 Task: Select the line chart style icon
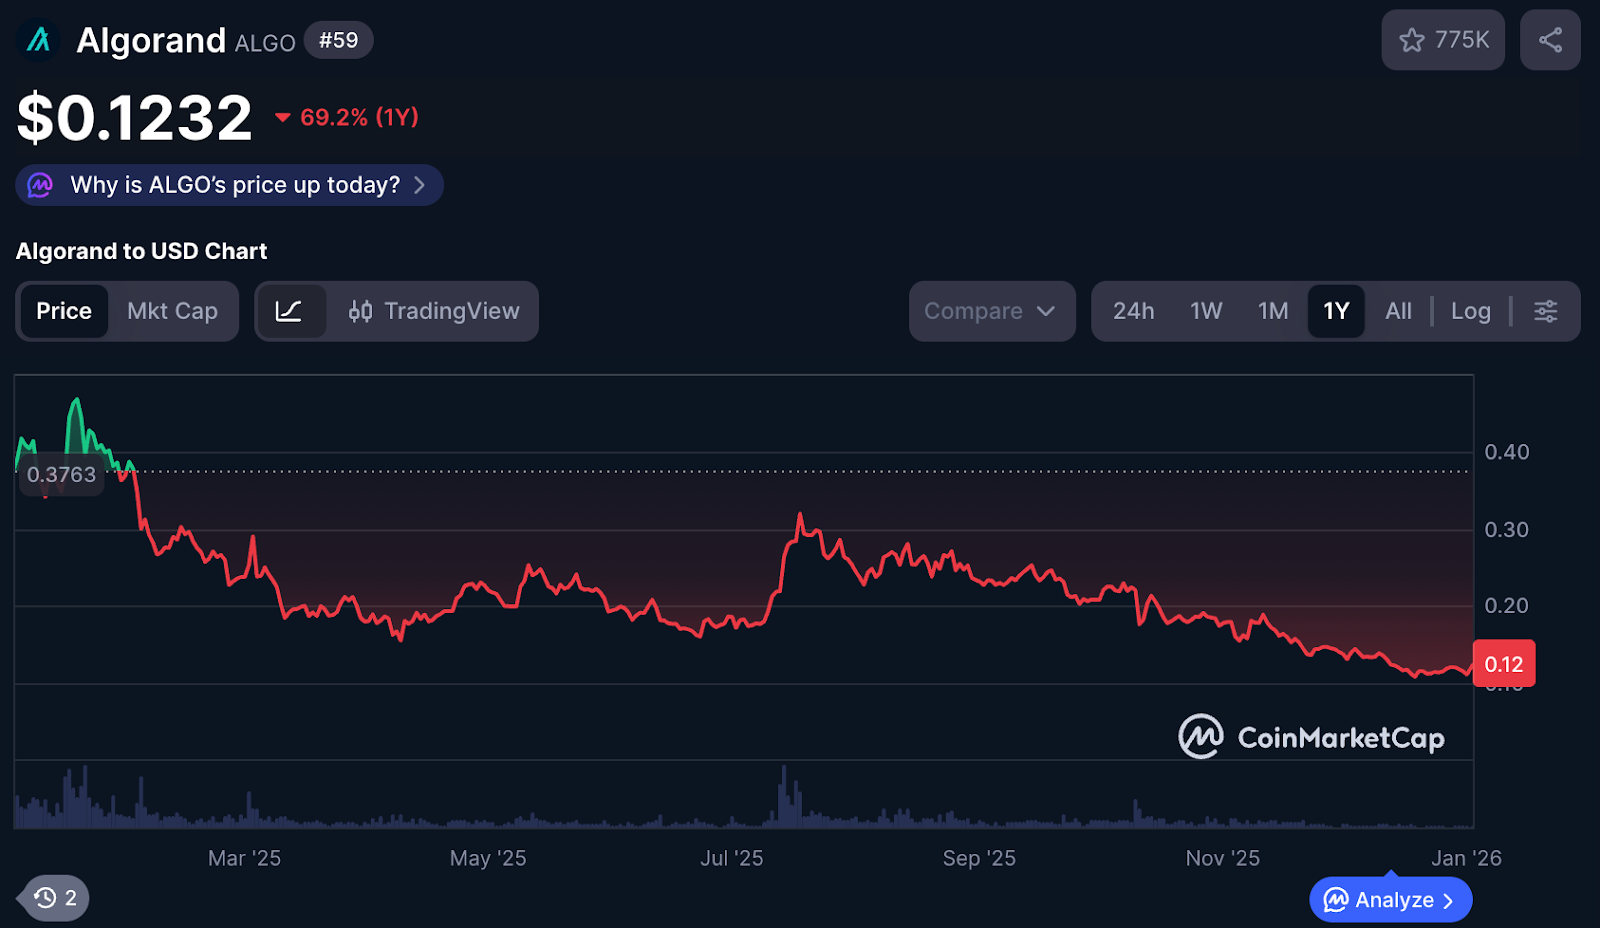pyautogui.click(x=291, y=311)
